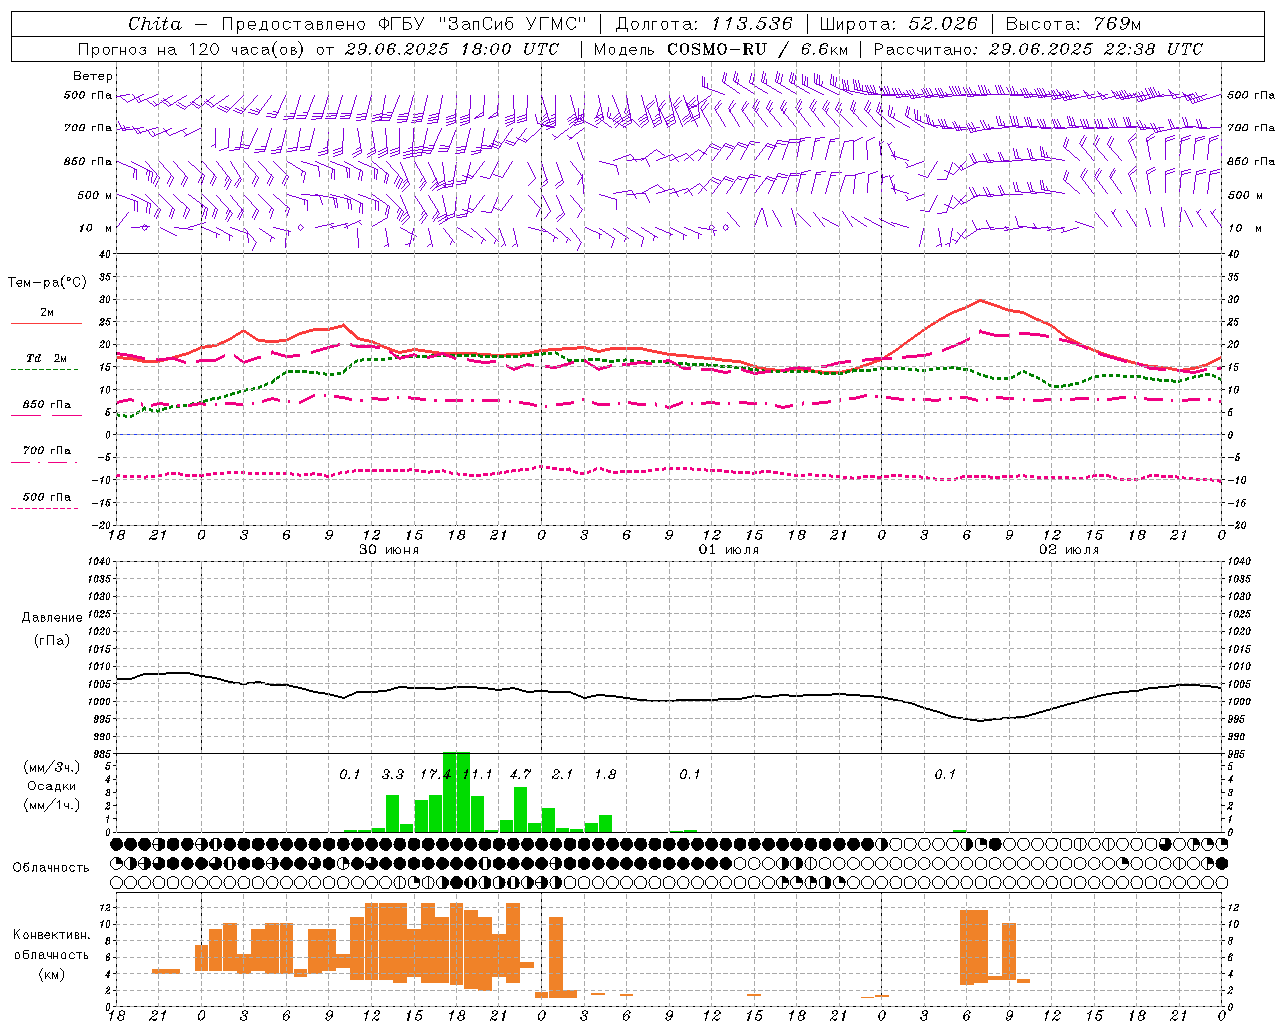1280x1024 pixels.
Task: Click the precipitation total "11.1"
Action: (477, 774)
